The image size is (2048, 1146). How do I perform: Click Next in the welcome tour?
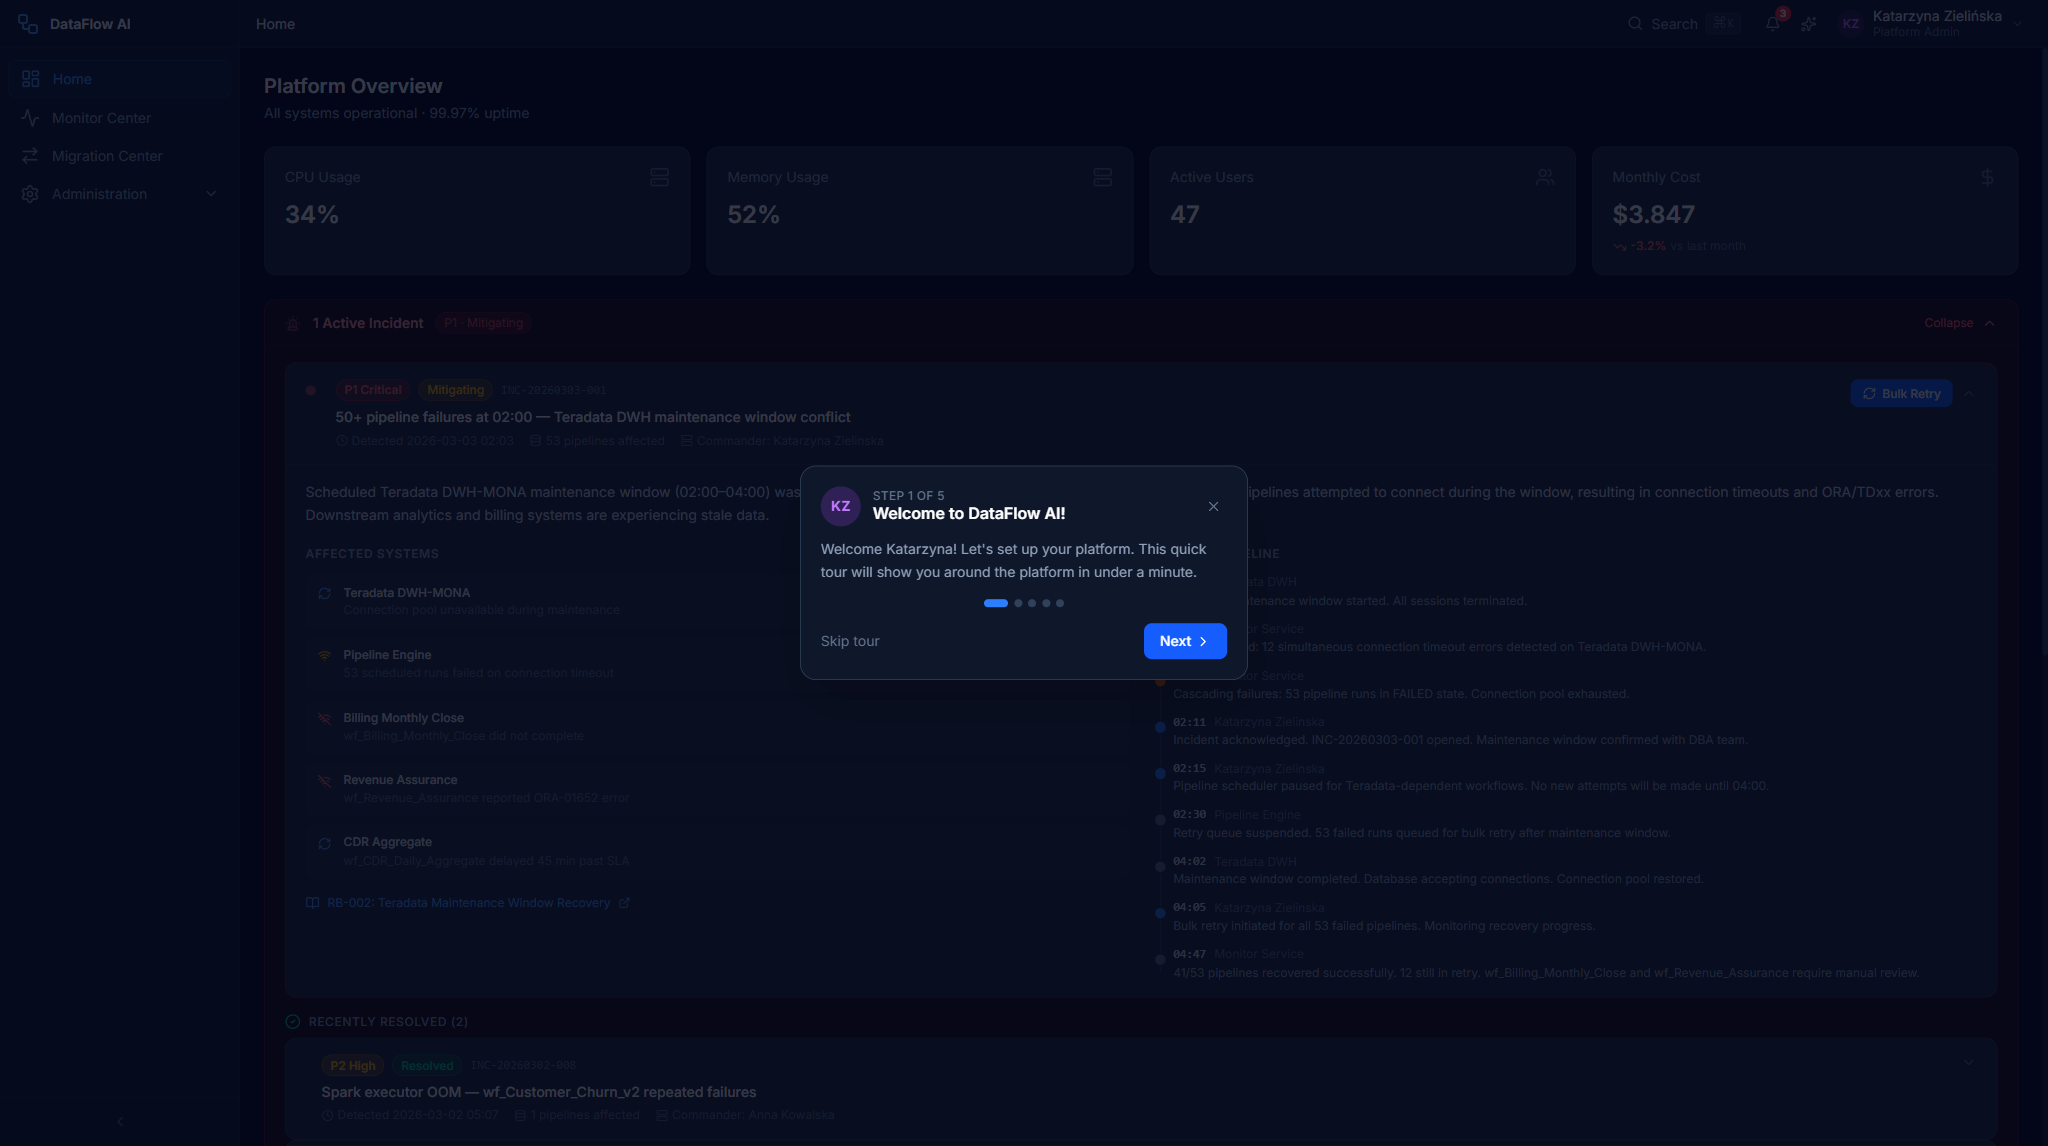(1185, 641)
